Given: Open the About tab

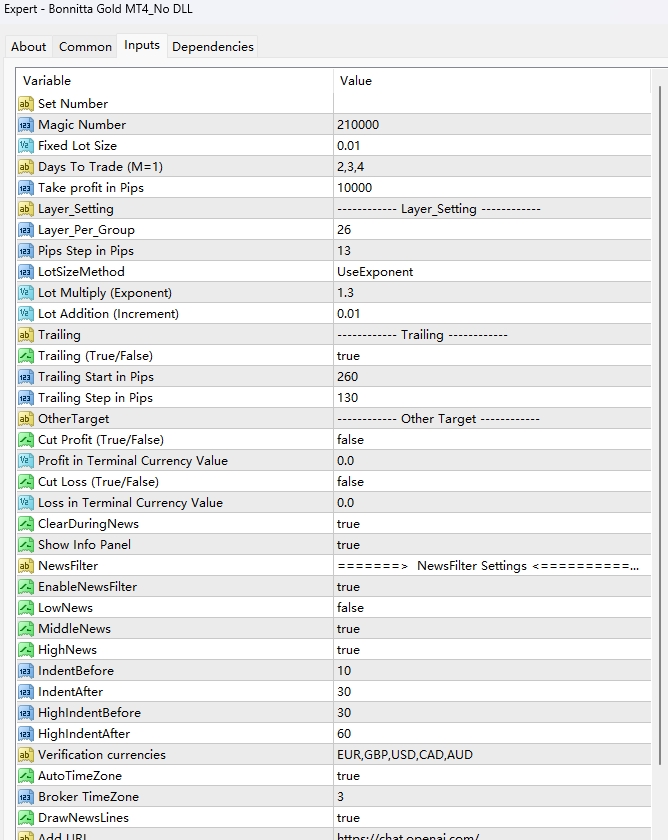Looking at the screenshot, I should pos(28,47).
